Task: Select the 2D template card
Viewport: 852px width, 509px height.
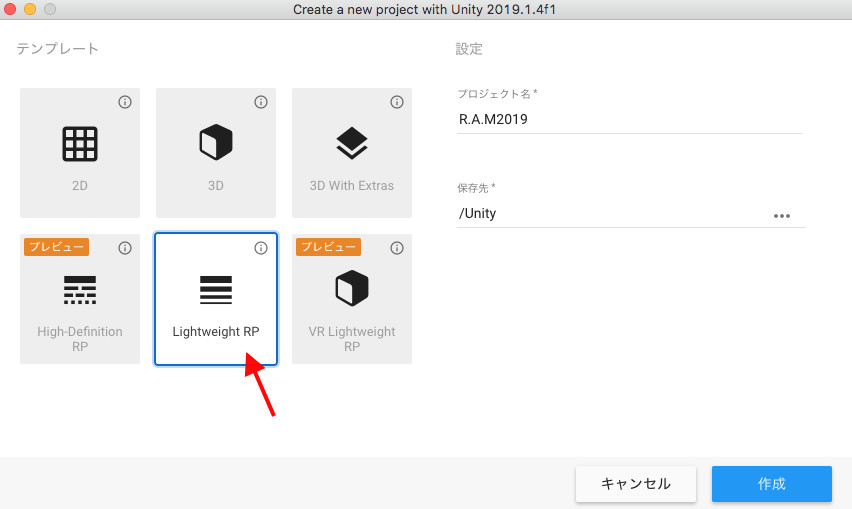Action: (80, 153)
